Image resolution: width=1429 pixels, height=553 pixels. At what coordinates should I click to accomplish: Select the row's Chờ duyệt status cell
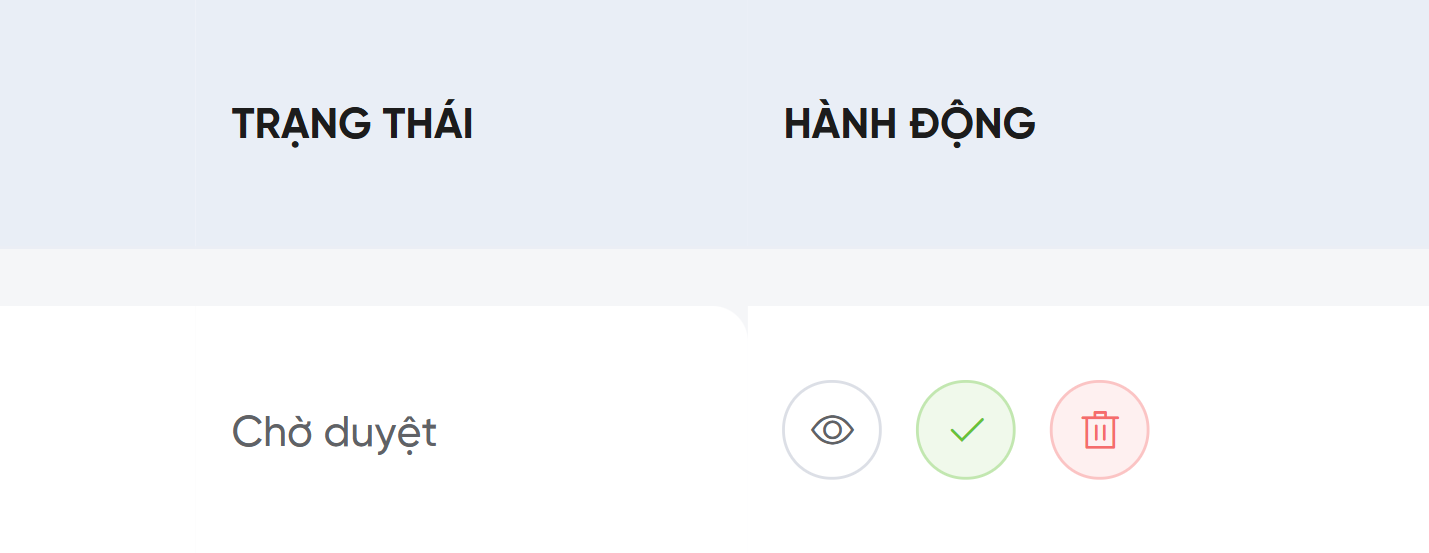click(334, 433)
